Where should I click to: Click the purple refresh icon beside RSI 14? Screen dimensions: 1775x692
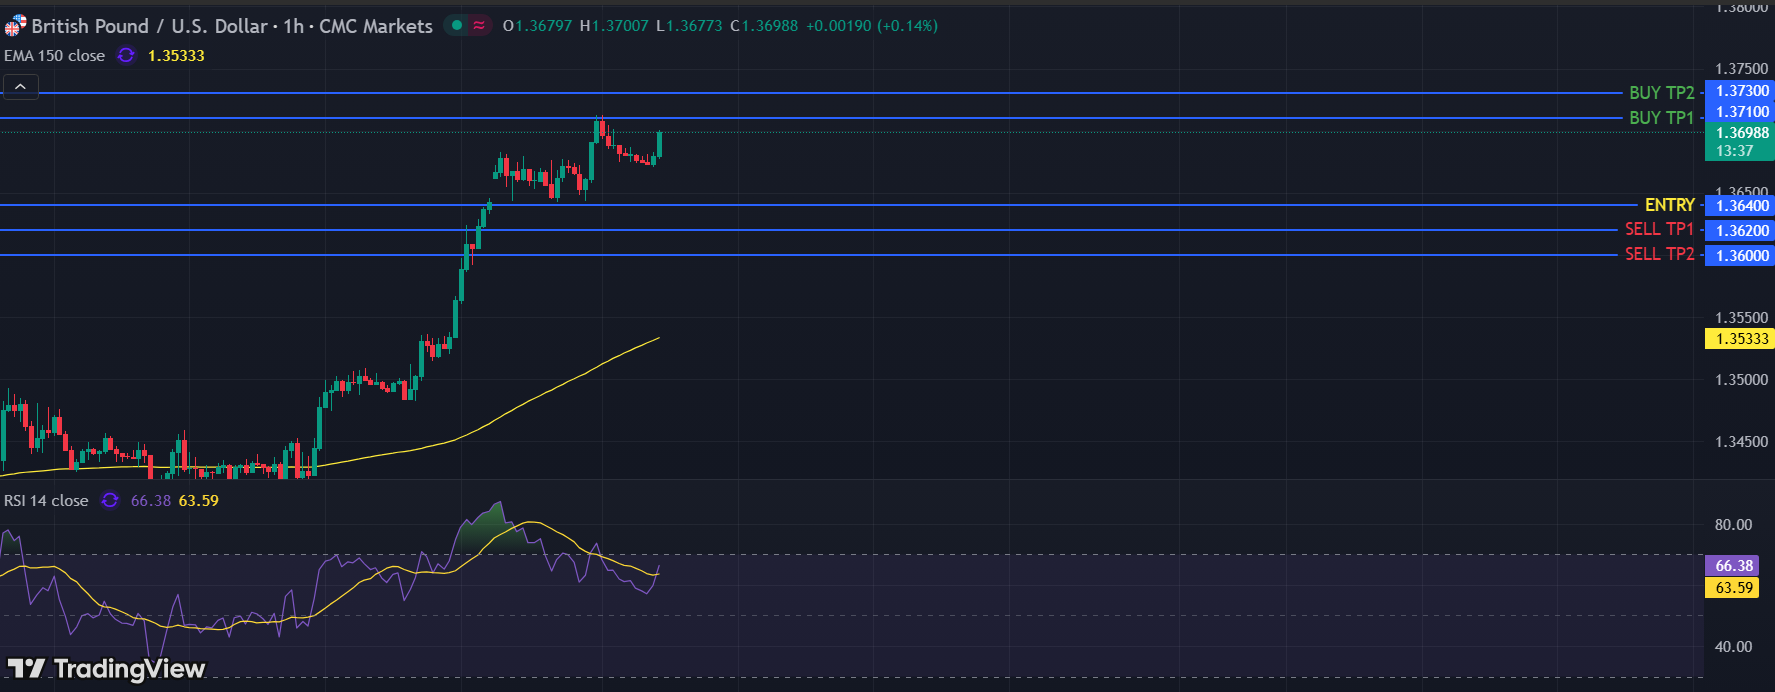(110, 501)
